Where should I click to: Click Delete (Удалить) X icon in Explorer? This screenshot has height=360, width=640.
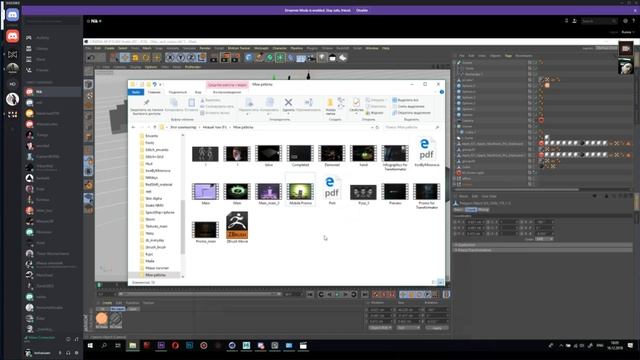point(288,102)
